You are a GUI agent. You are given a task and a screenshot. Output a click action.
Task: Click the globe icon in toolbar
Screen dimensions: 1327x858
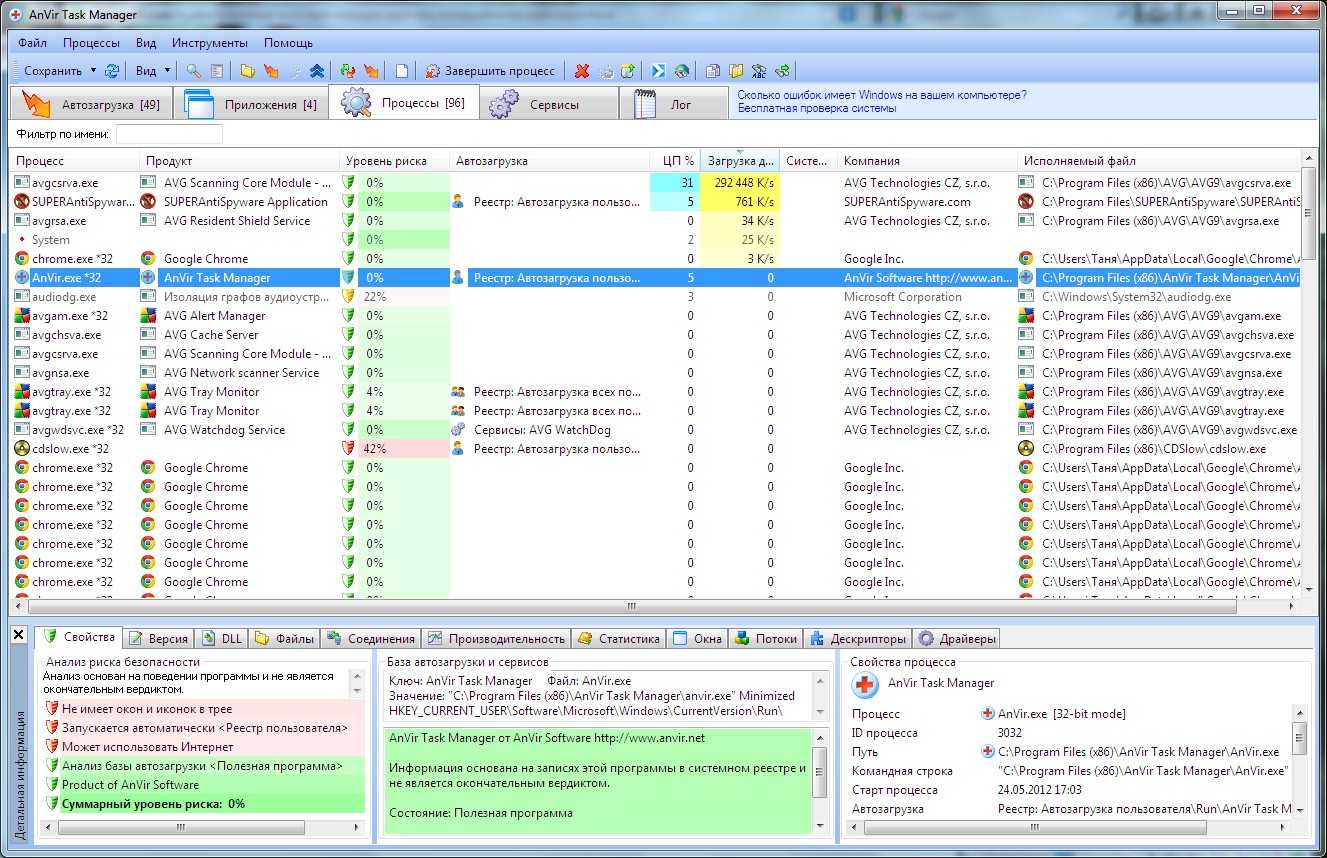pyautogui.click(x=682, y=71)
